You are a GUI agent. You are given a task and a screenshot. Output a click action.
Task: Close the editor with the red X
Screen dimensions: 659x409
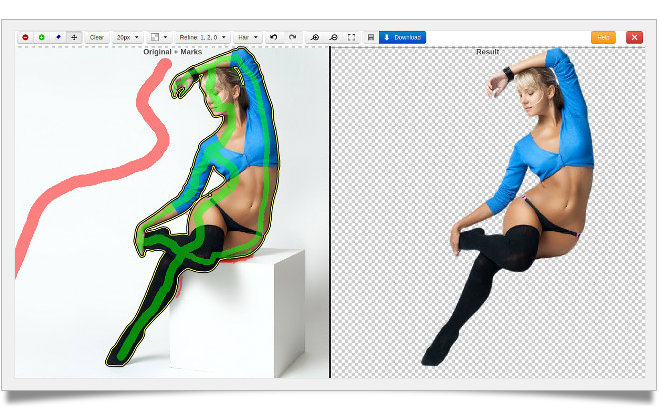click(634, 37)
